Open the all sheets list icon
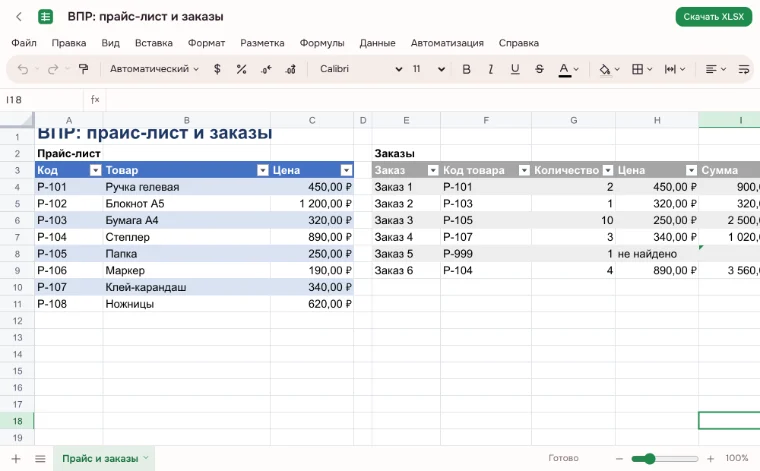The image size is (760, 471). (40, 458)
